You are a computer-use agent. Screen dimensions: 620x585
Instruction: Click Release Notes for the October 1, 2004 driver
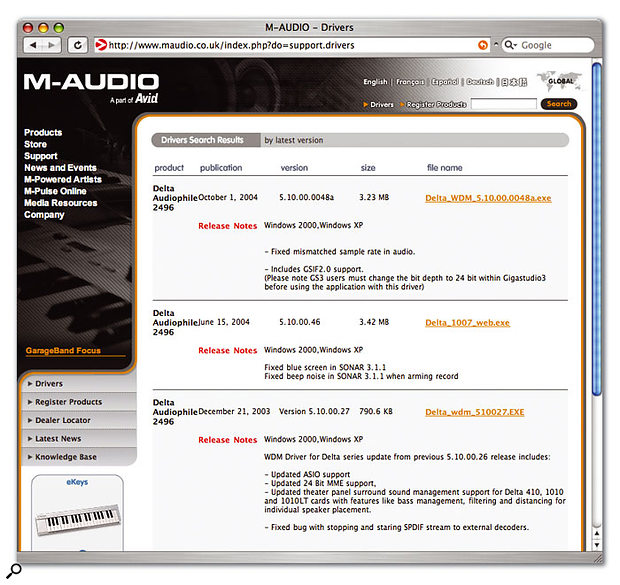point(227,226)
